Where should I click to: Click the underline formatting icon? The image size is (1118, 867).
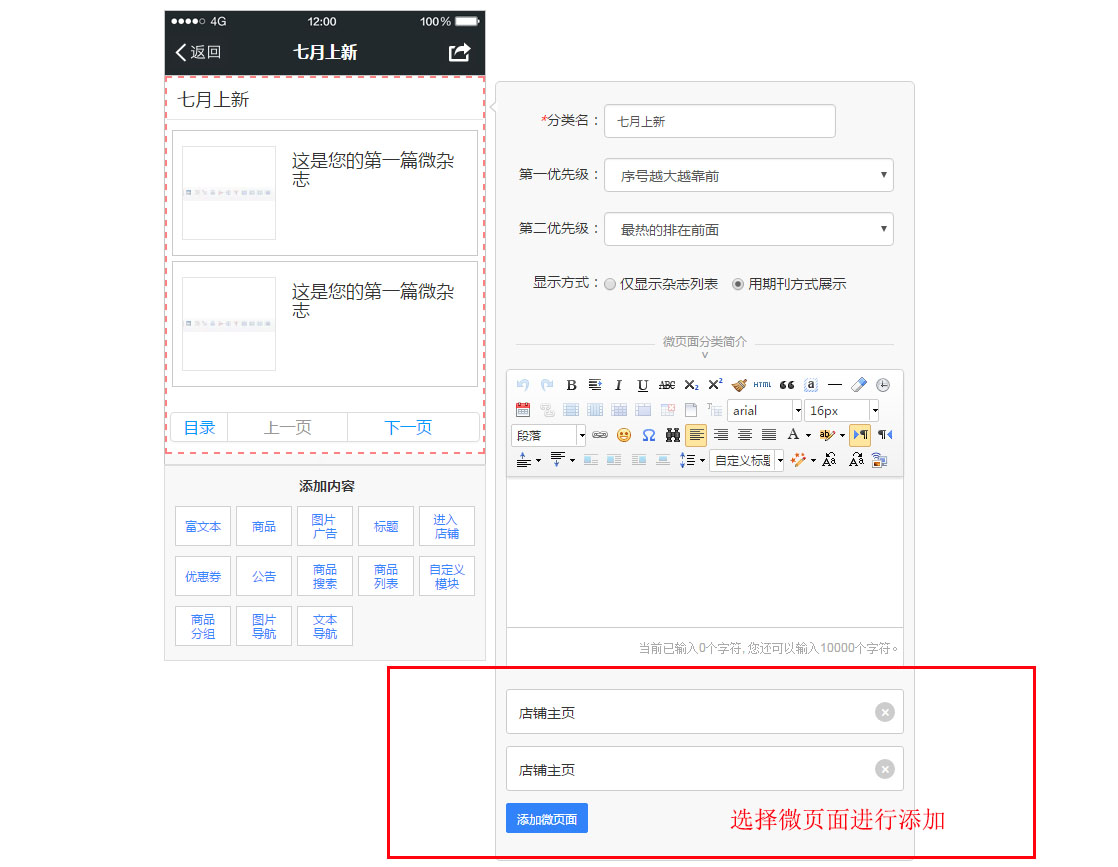pos(642,385)
